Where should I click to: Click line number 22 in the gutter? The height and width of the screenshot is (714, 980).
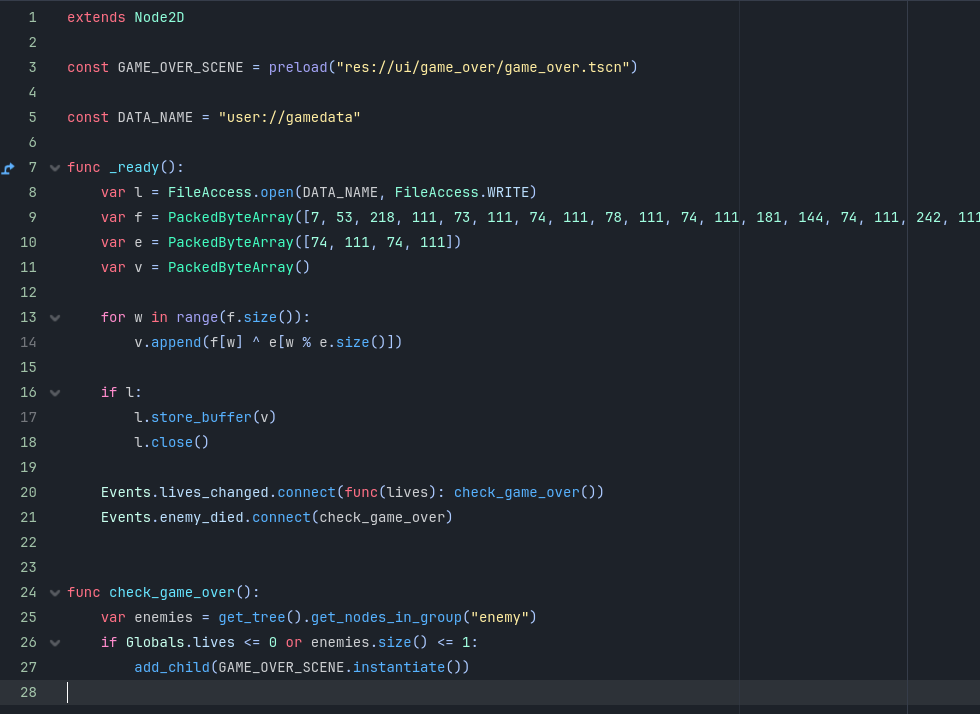pos(28,543)
